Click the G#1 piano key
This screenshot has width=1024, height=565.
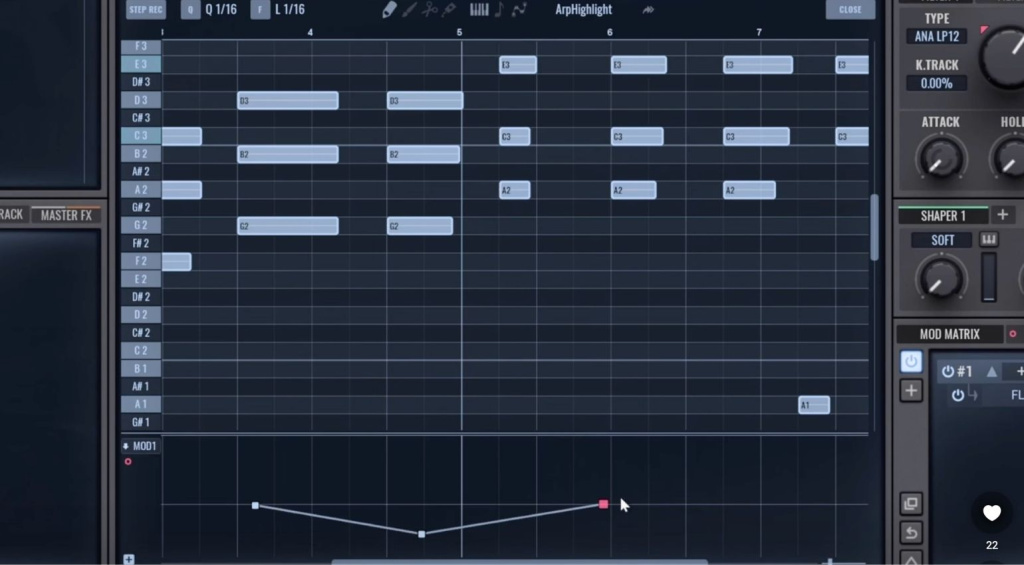coord(141,423)
